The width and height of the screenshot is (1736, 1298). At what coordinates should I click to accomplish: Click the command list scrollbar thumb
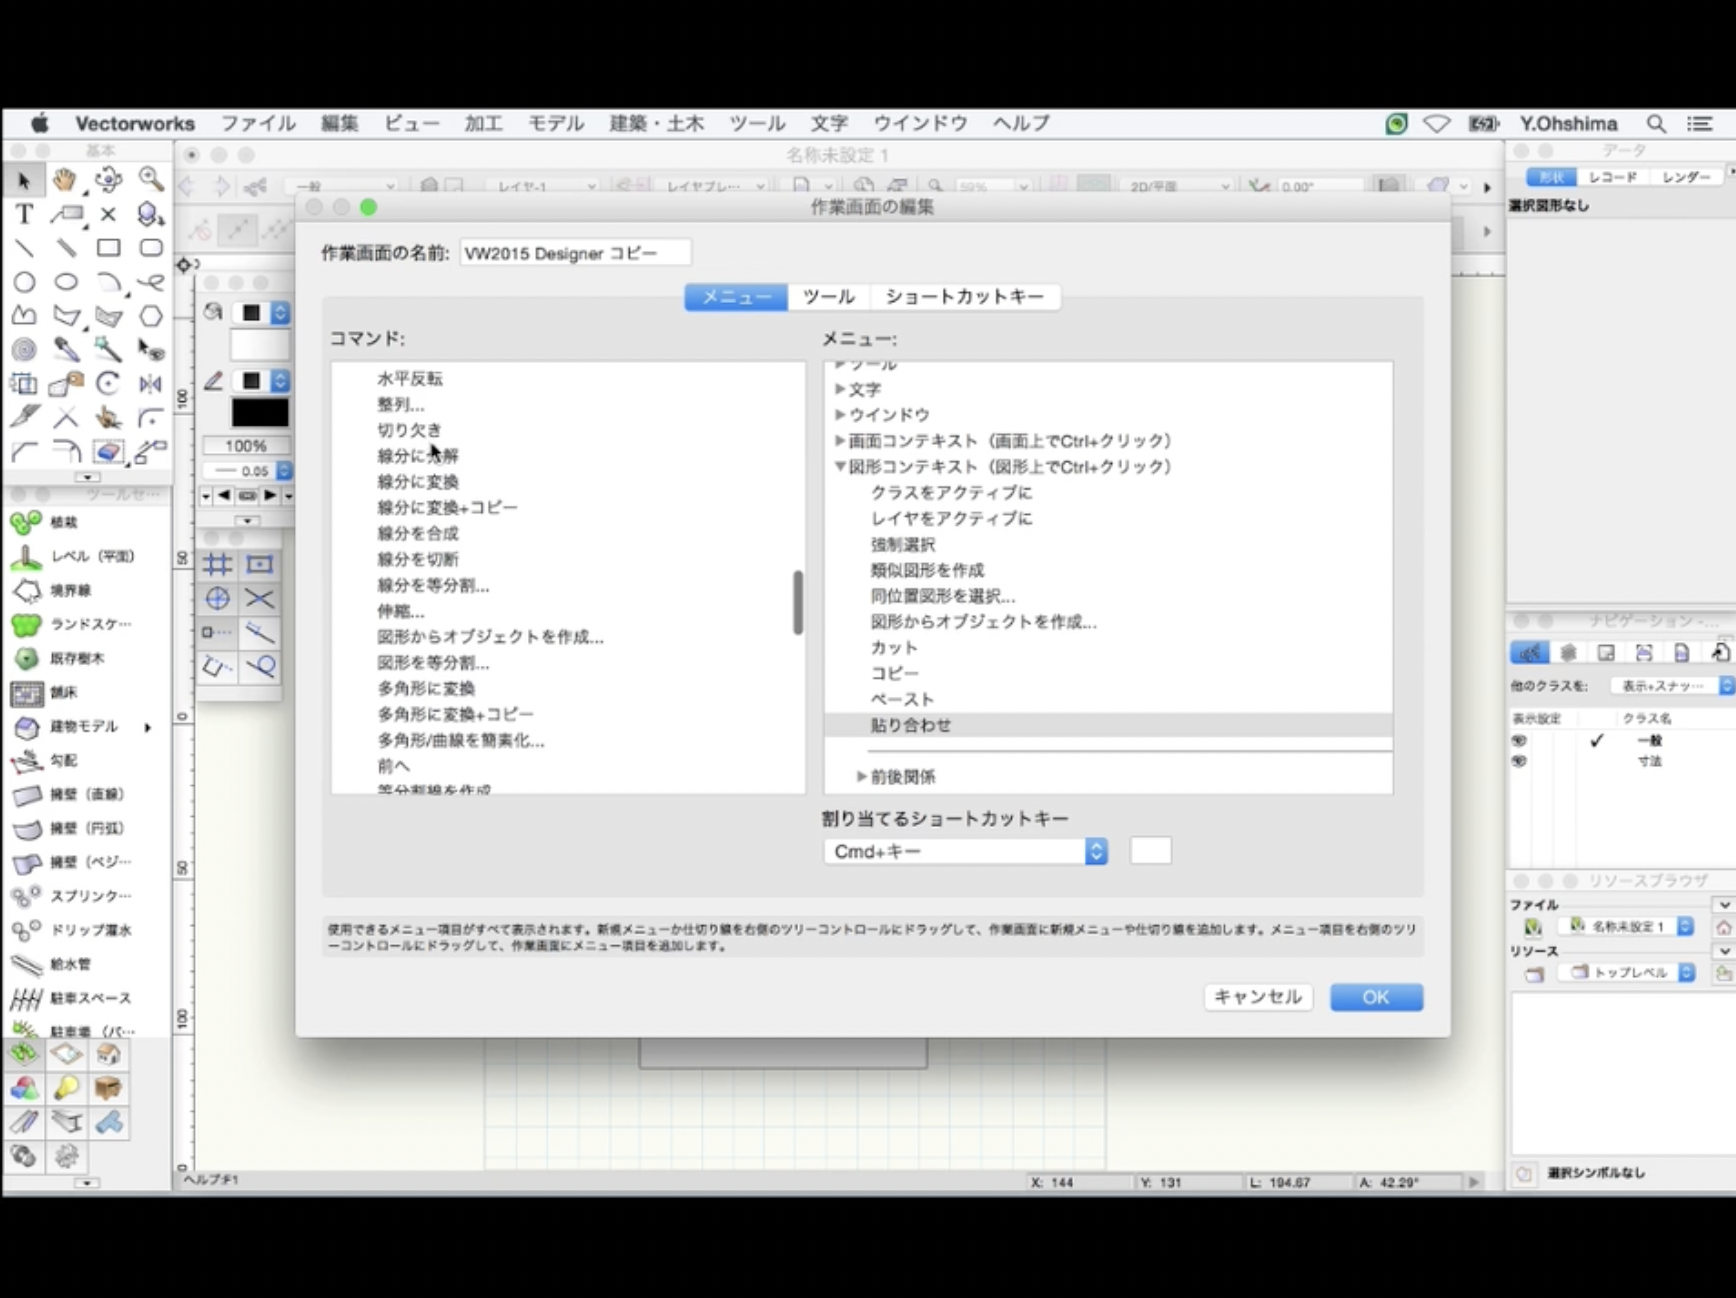pos(798,602)
